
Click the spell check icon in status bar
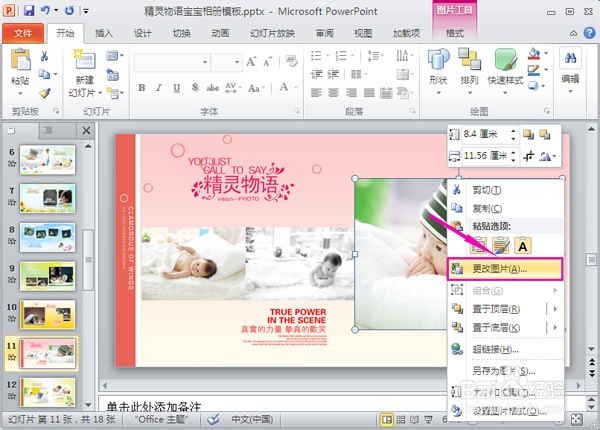coord(213,419)
